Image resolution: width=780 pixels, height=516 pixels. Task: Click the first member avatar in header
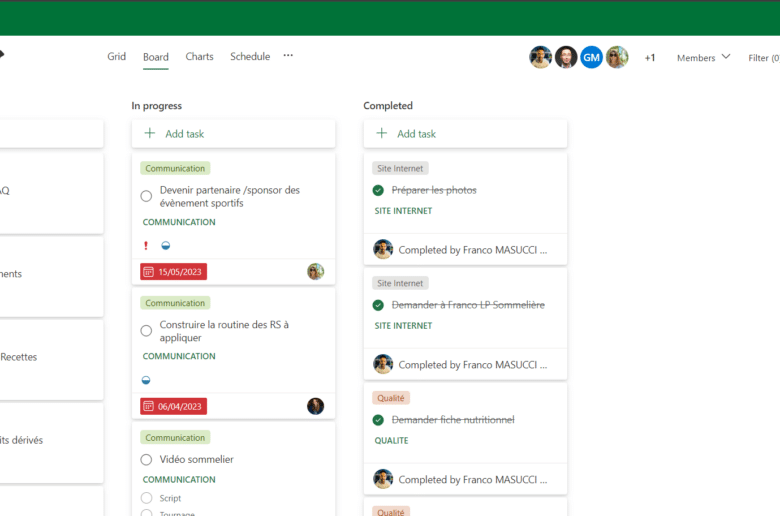pyautogui.click(x=540, y=57)
